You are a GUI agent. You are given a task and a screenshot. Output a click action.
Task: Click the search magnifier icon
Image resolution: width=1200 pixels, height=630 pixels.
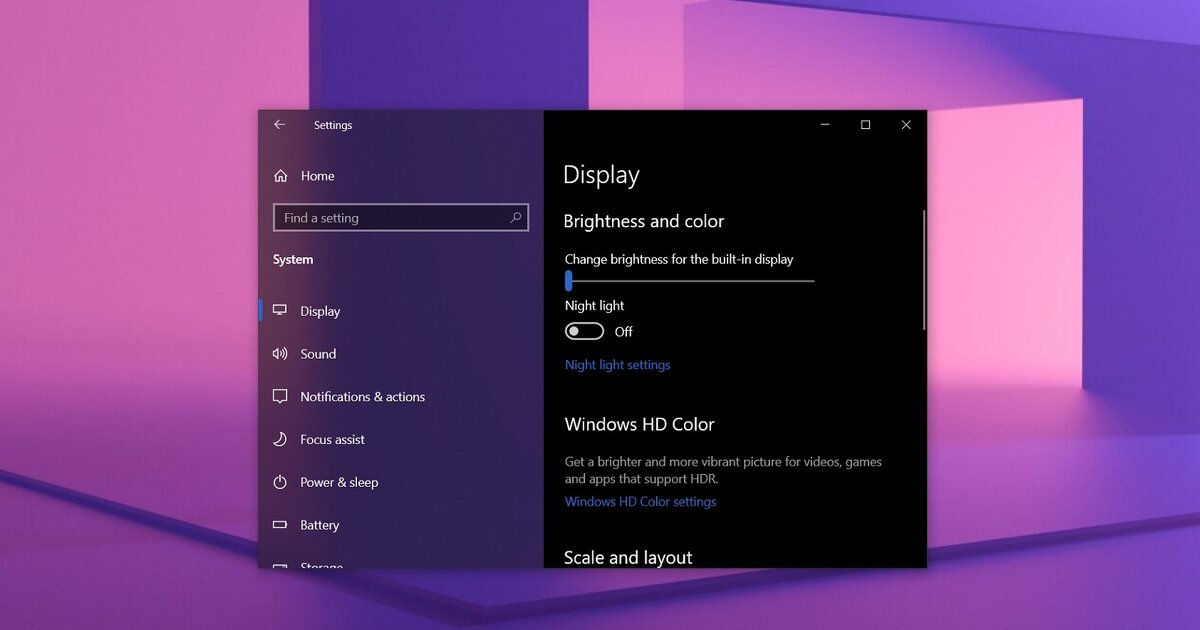tap(516, 217)
